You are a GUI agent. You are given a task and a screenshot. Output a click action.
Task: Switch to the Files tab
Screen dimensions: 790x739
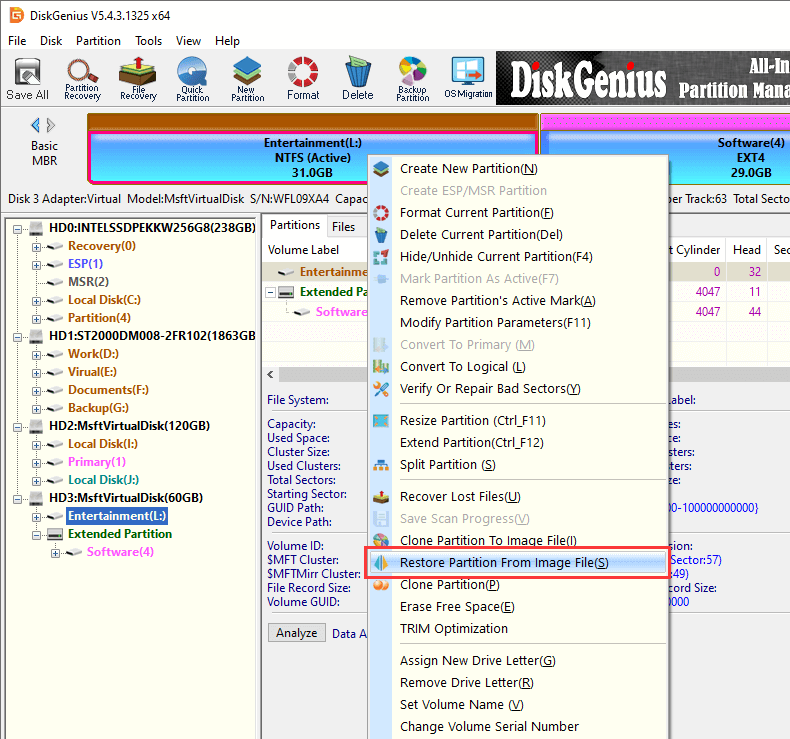coord(343,226)
